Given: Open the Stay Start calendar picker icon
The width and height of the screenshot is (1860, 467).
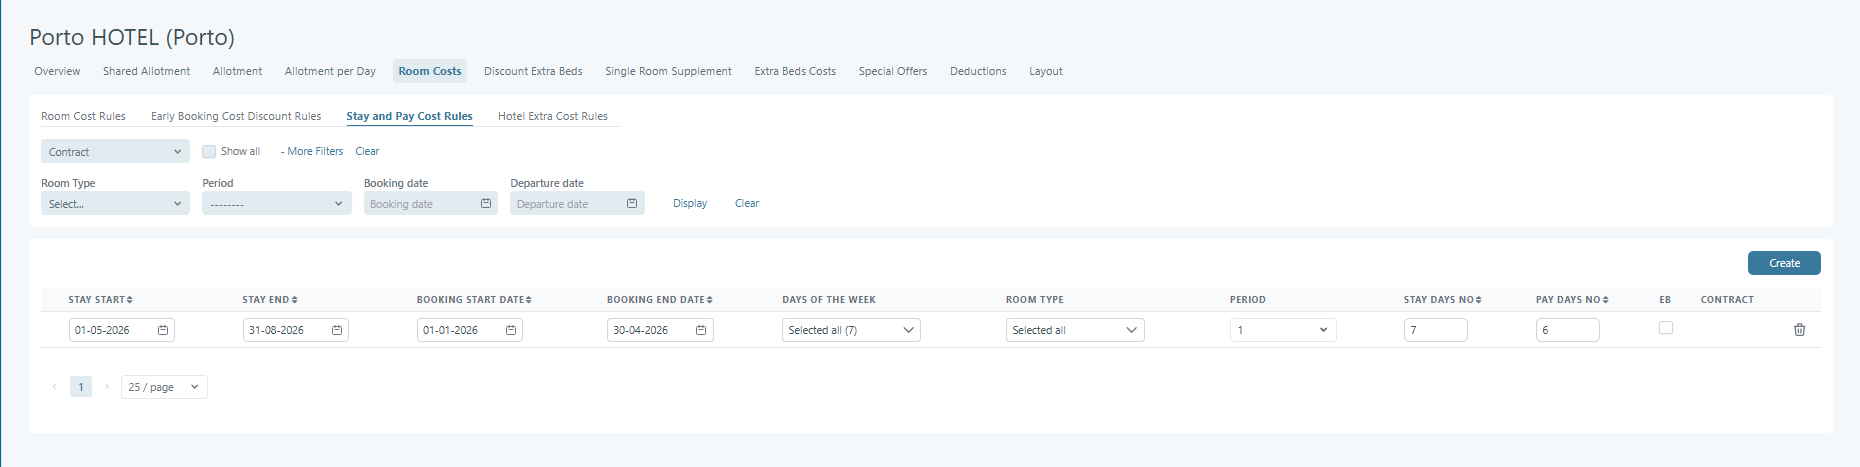Looking at the screenshot, I should (163, 330).
